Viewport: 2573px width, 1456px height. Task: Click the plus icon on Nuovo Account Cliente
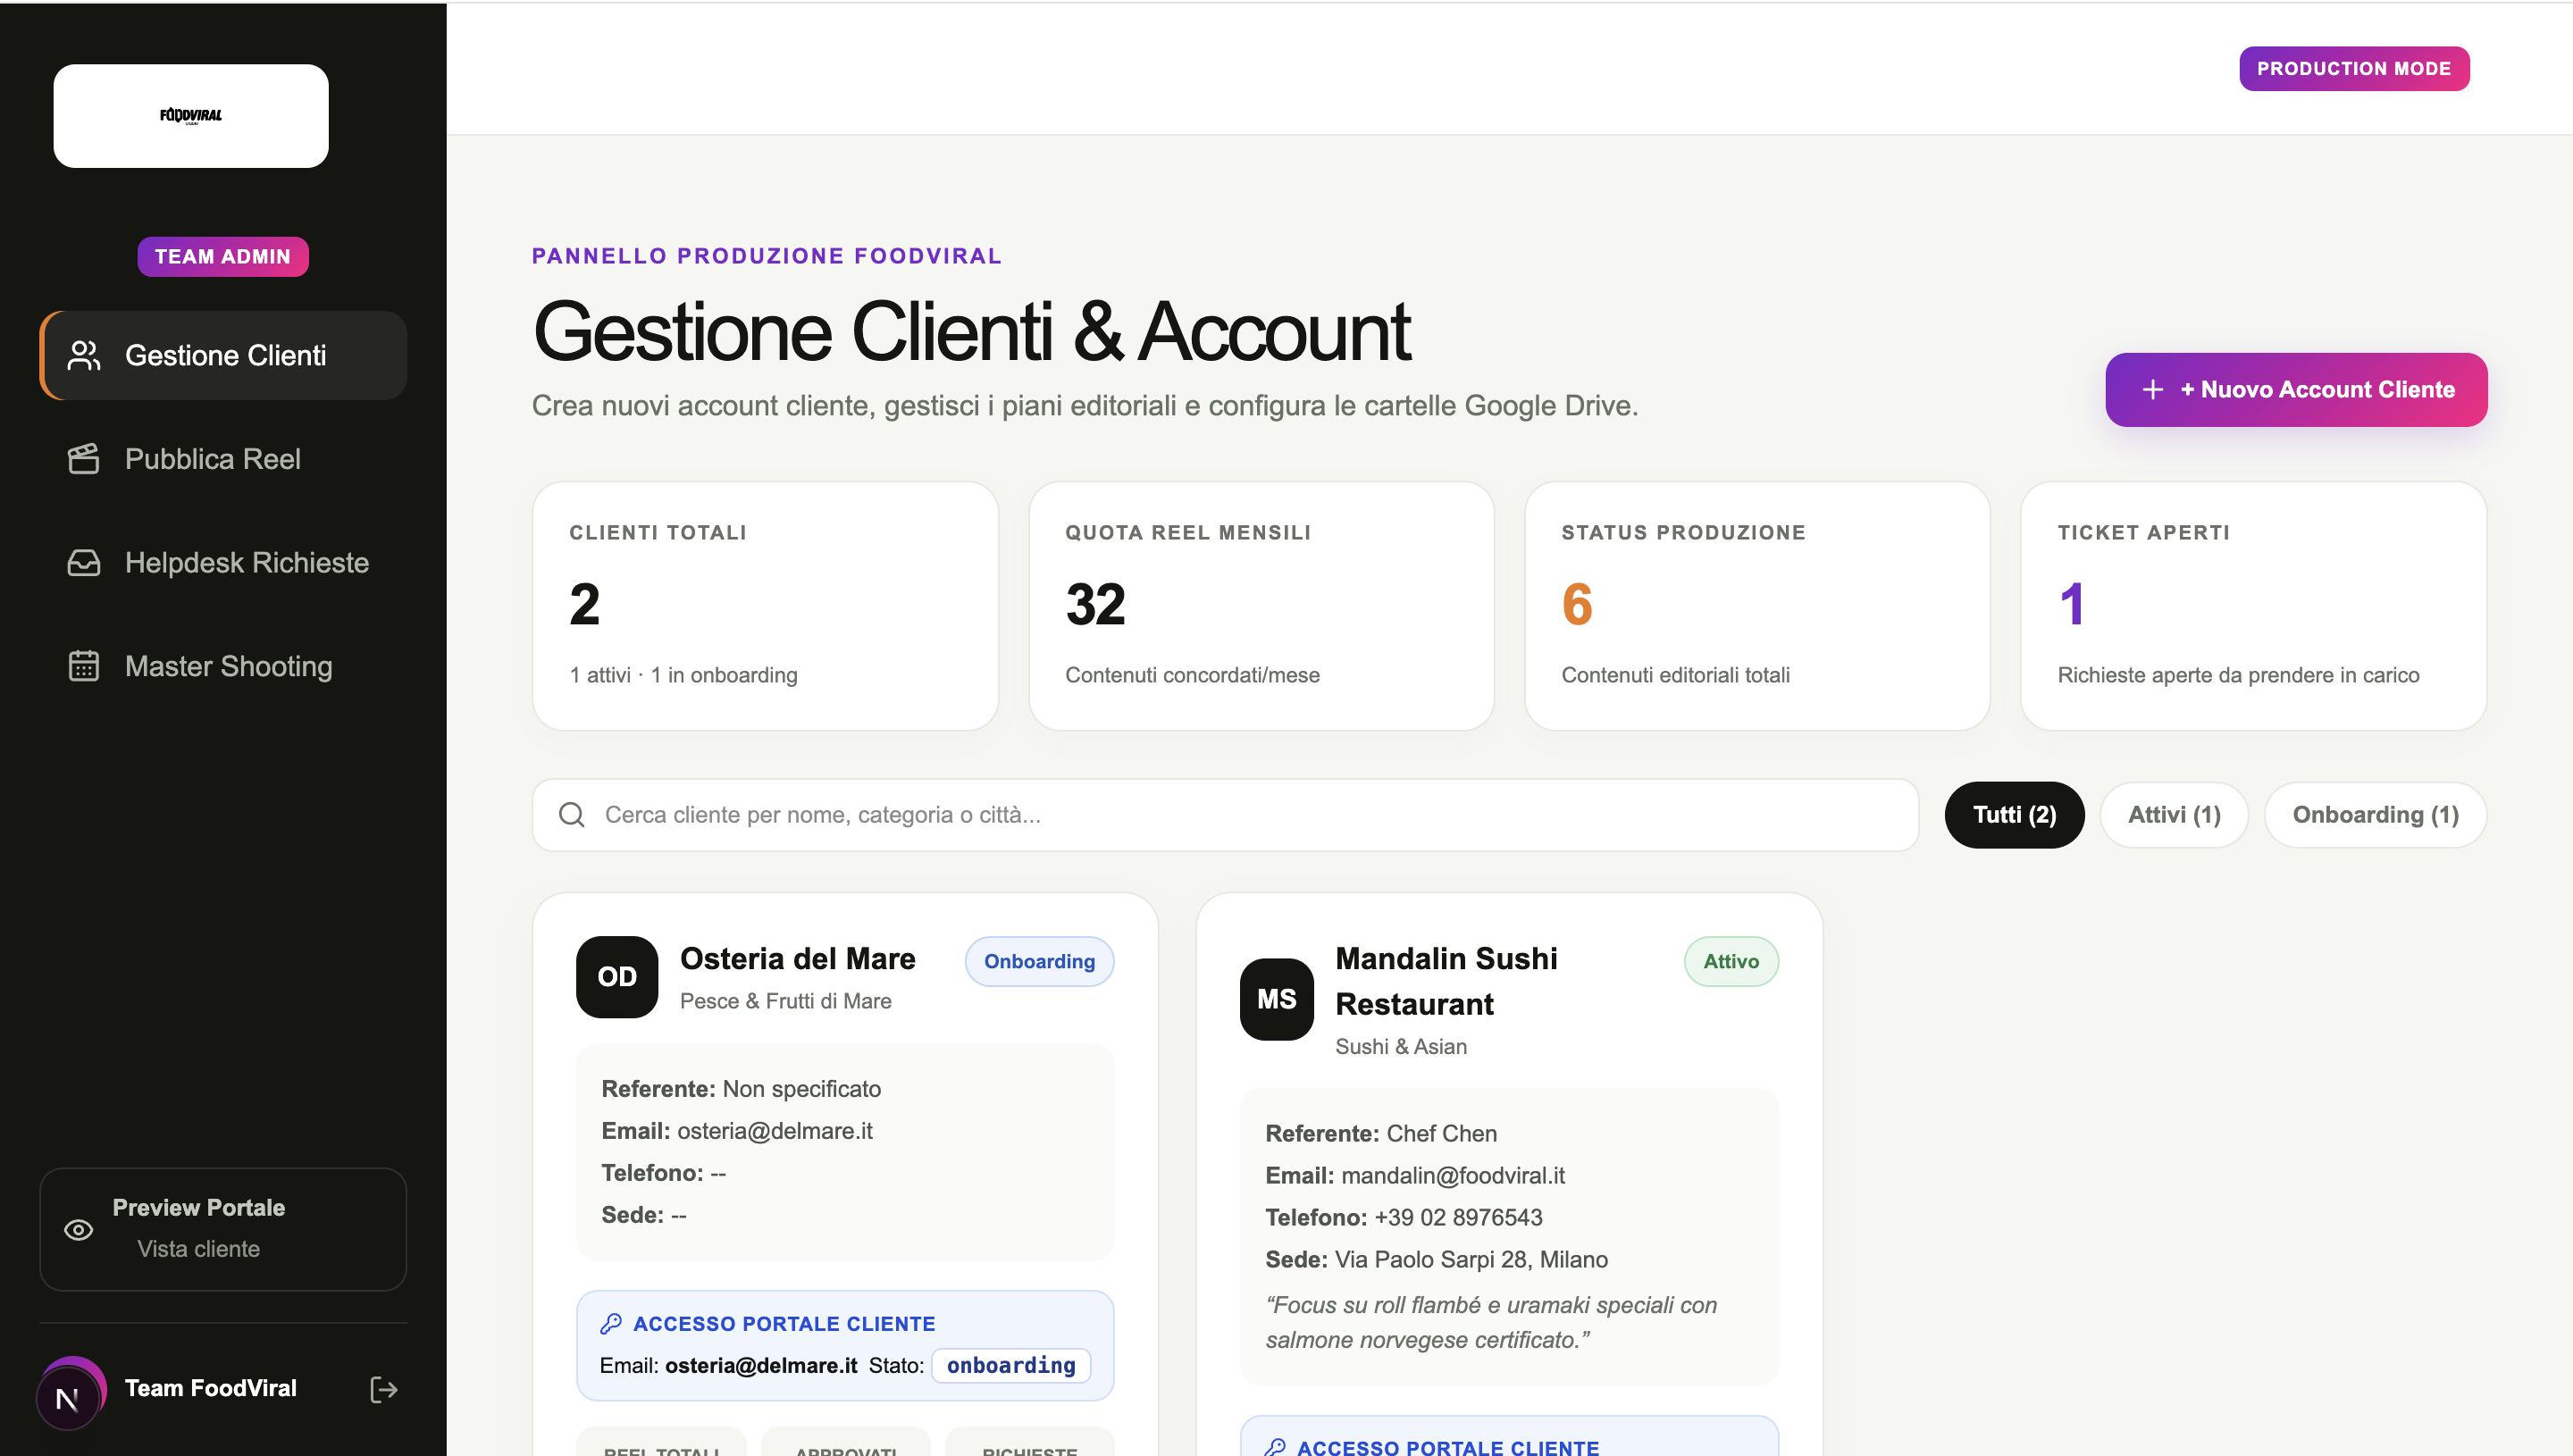(x=2153, y=390)
